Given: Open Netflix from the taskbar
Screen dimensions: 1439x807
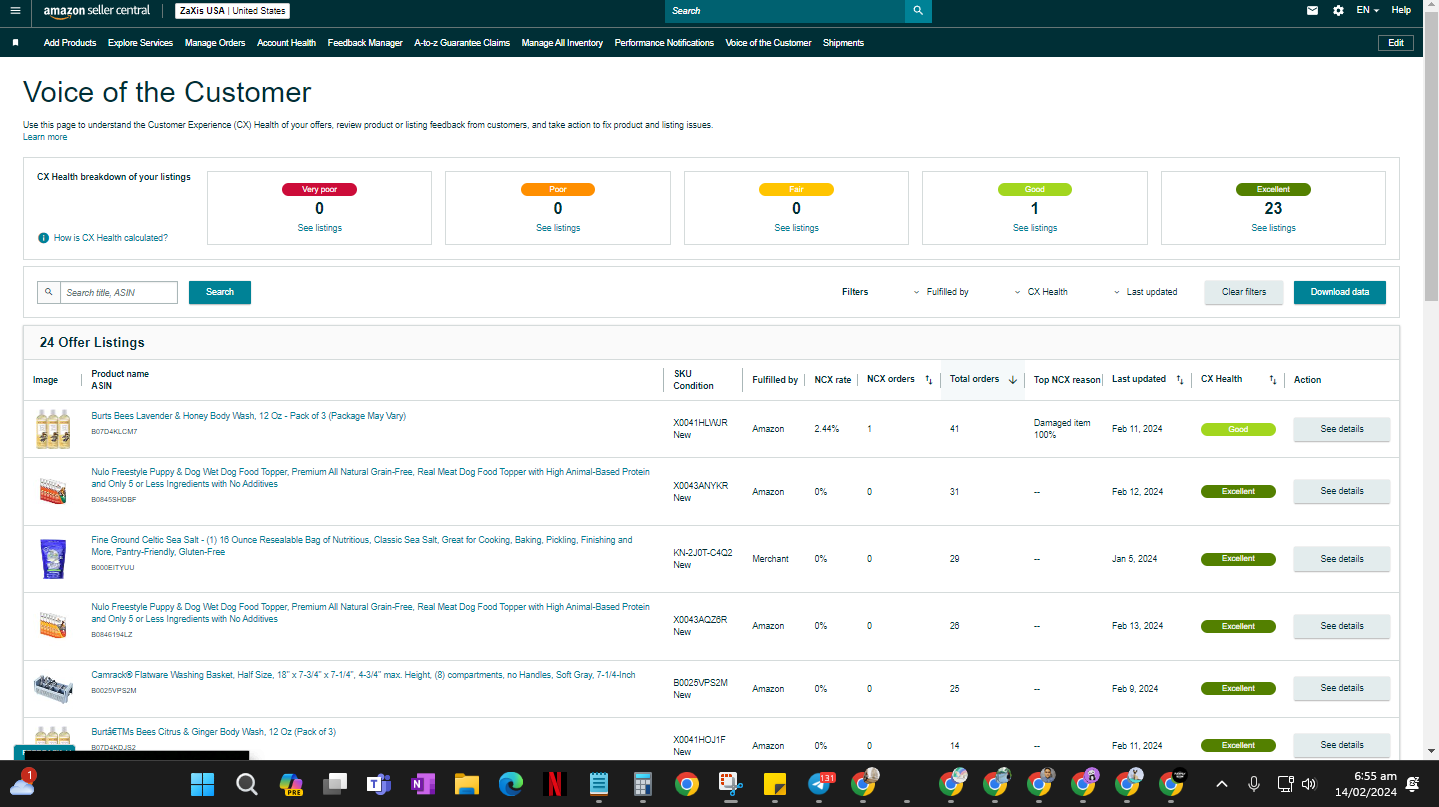Looking at the screenshot, I should [x=555, y=784].
